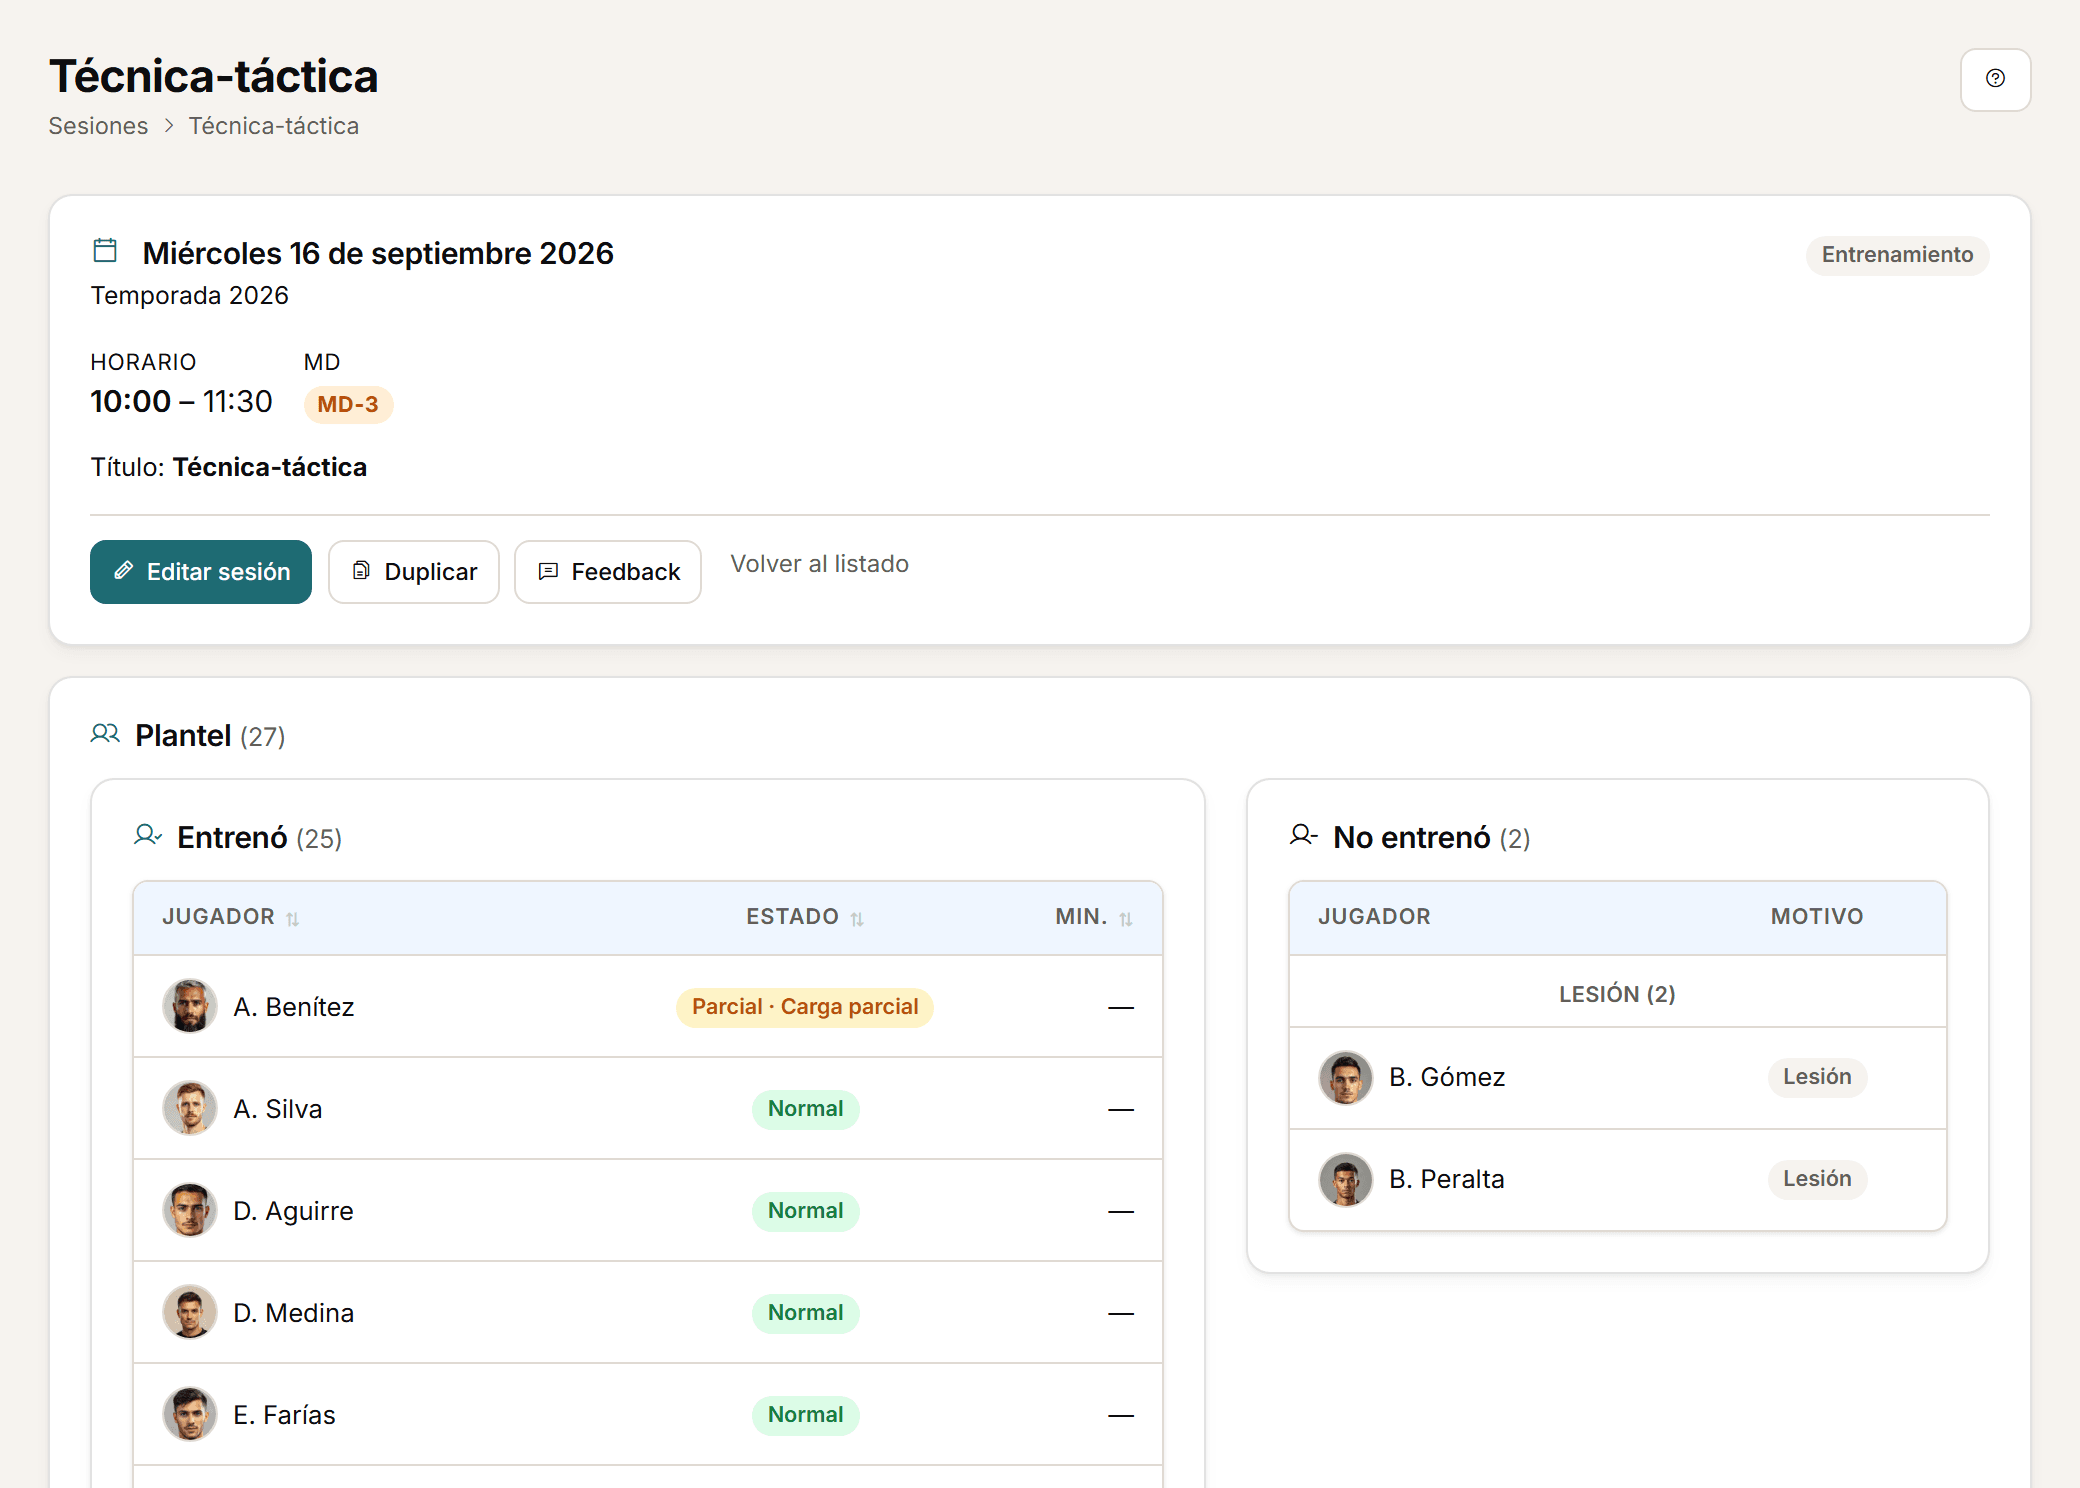
Task: Click the Entrenamiento session type badge
Action: (1897, 255)
